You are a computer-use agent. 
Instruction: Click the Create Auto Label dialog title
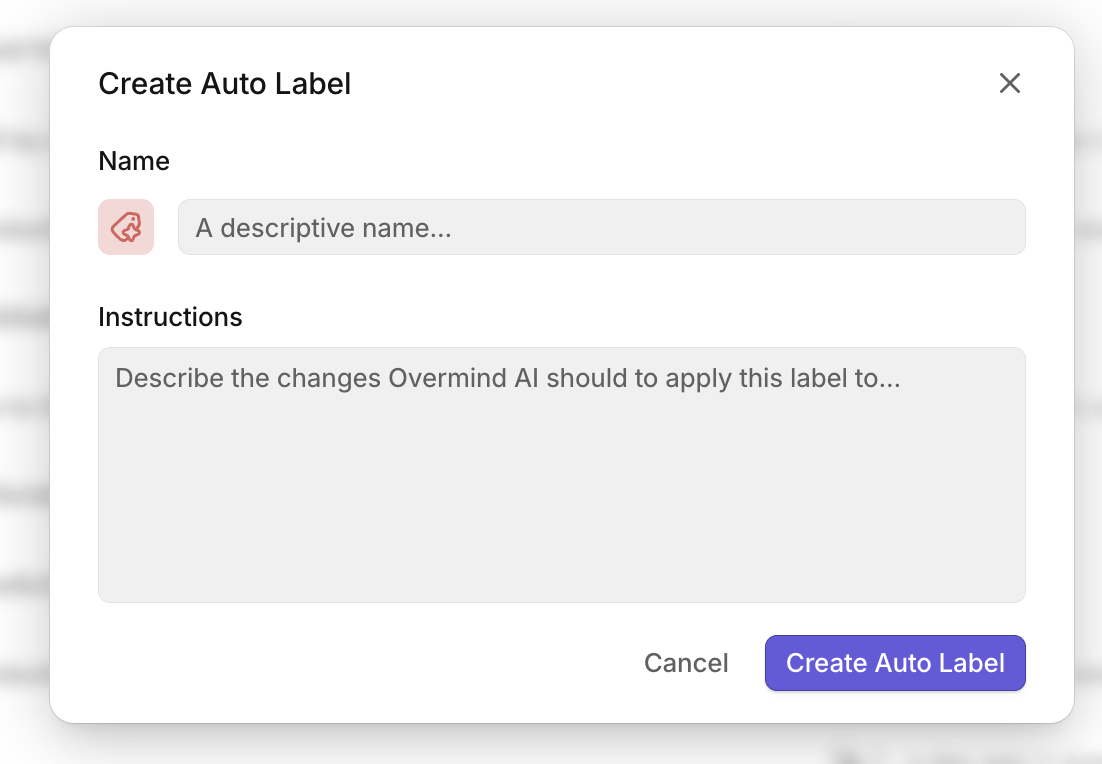(224, 83)
